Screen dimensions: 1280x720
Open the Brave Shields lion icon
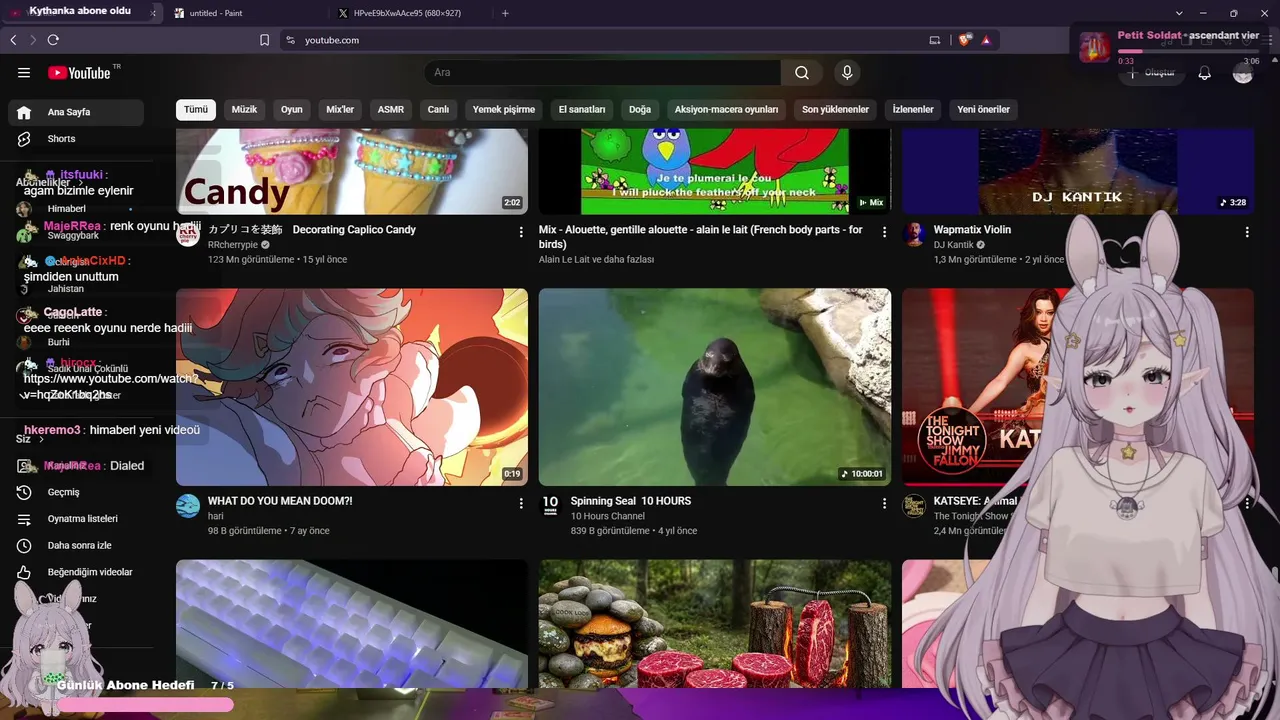(964, 40)
